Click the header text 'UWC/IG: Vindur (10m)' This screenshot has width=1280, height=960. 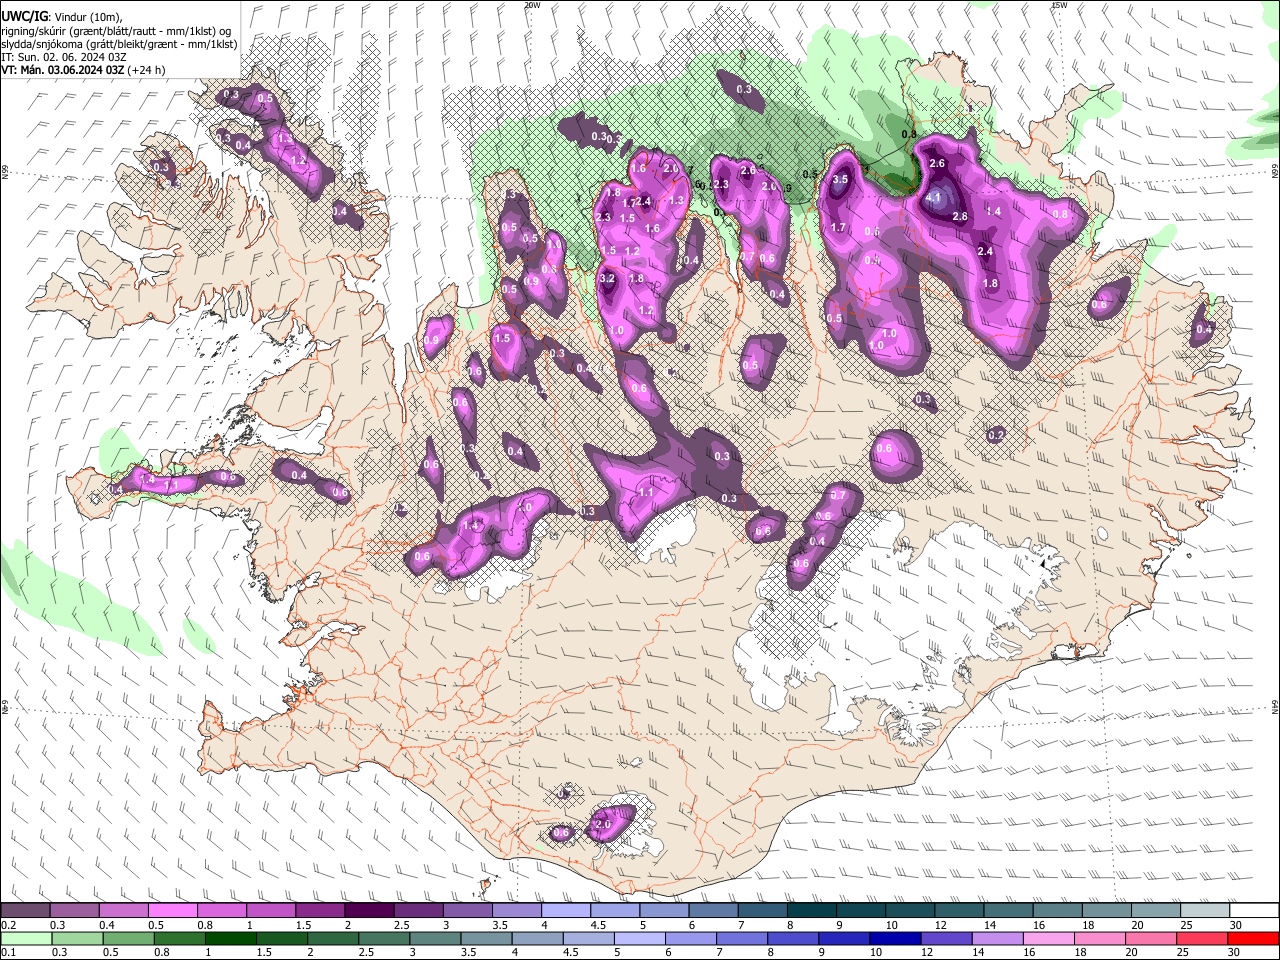(62, 17)
